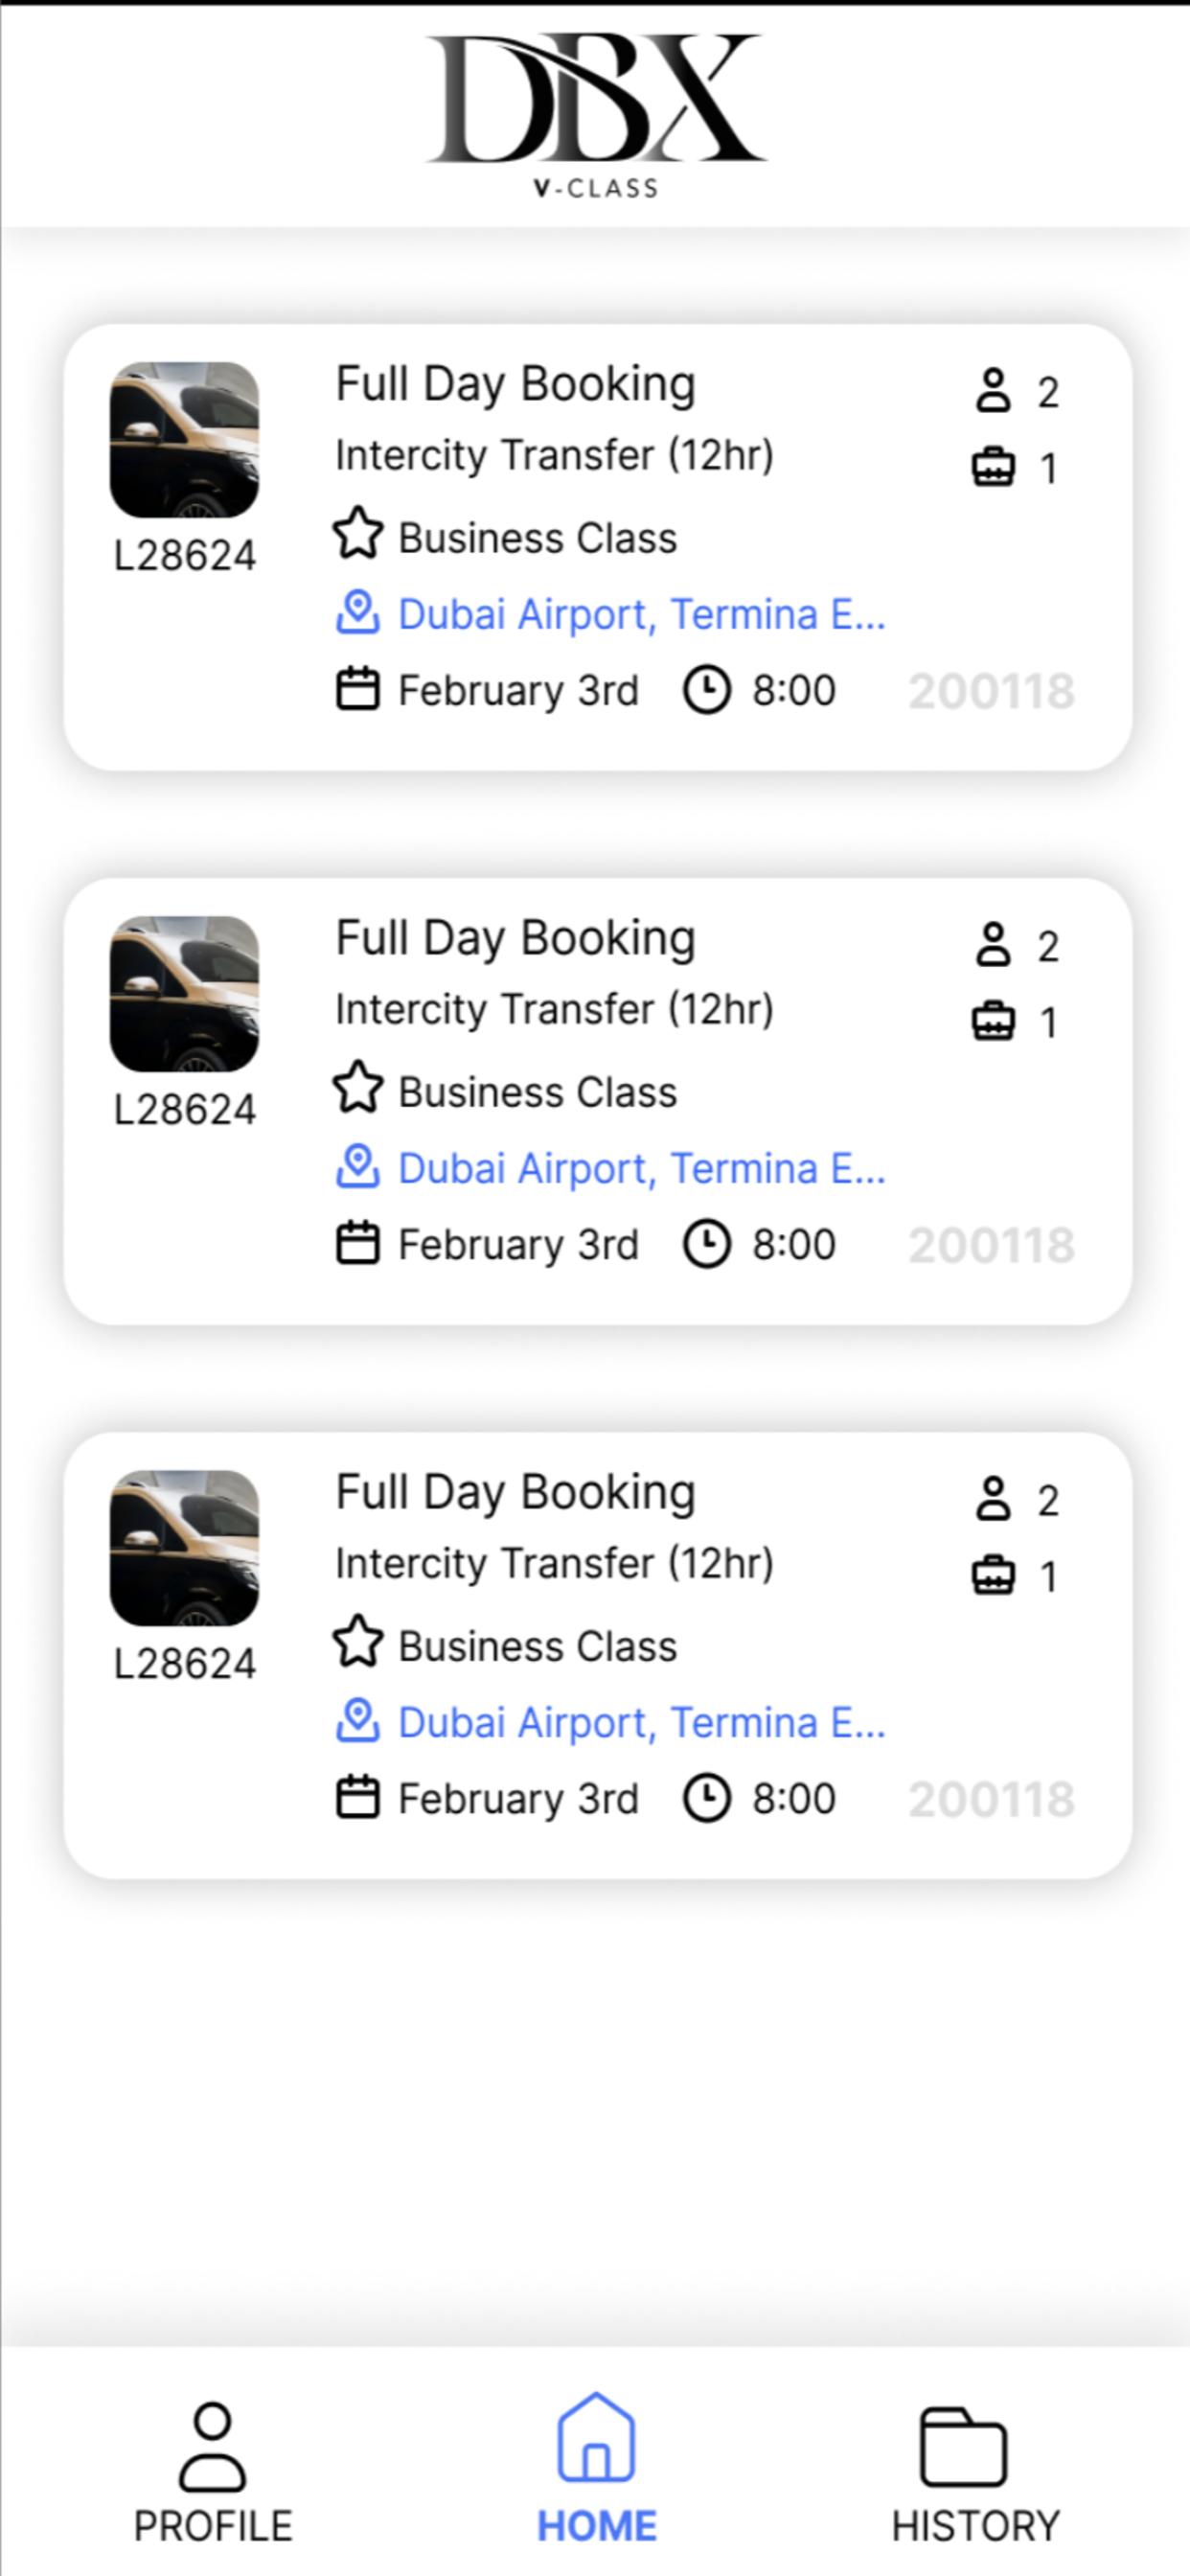Click the luggage icon in first booking

tap(993, 467)
